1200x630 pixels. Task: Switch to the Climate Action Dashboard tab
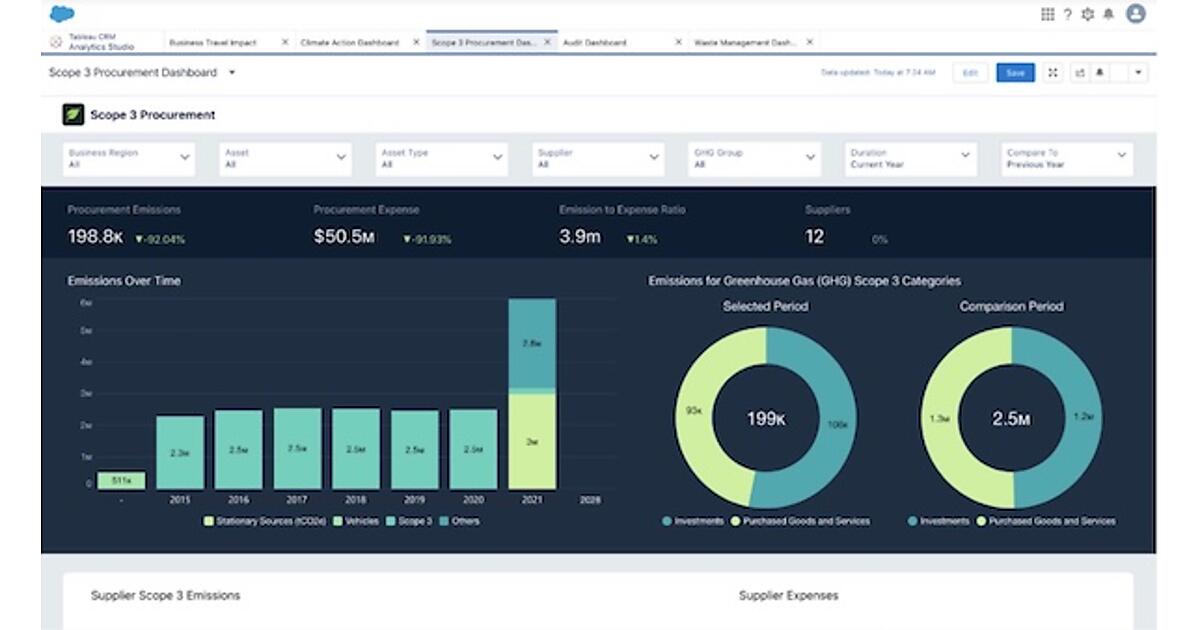[349, 43]
